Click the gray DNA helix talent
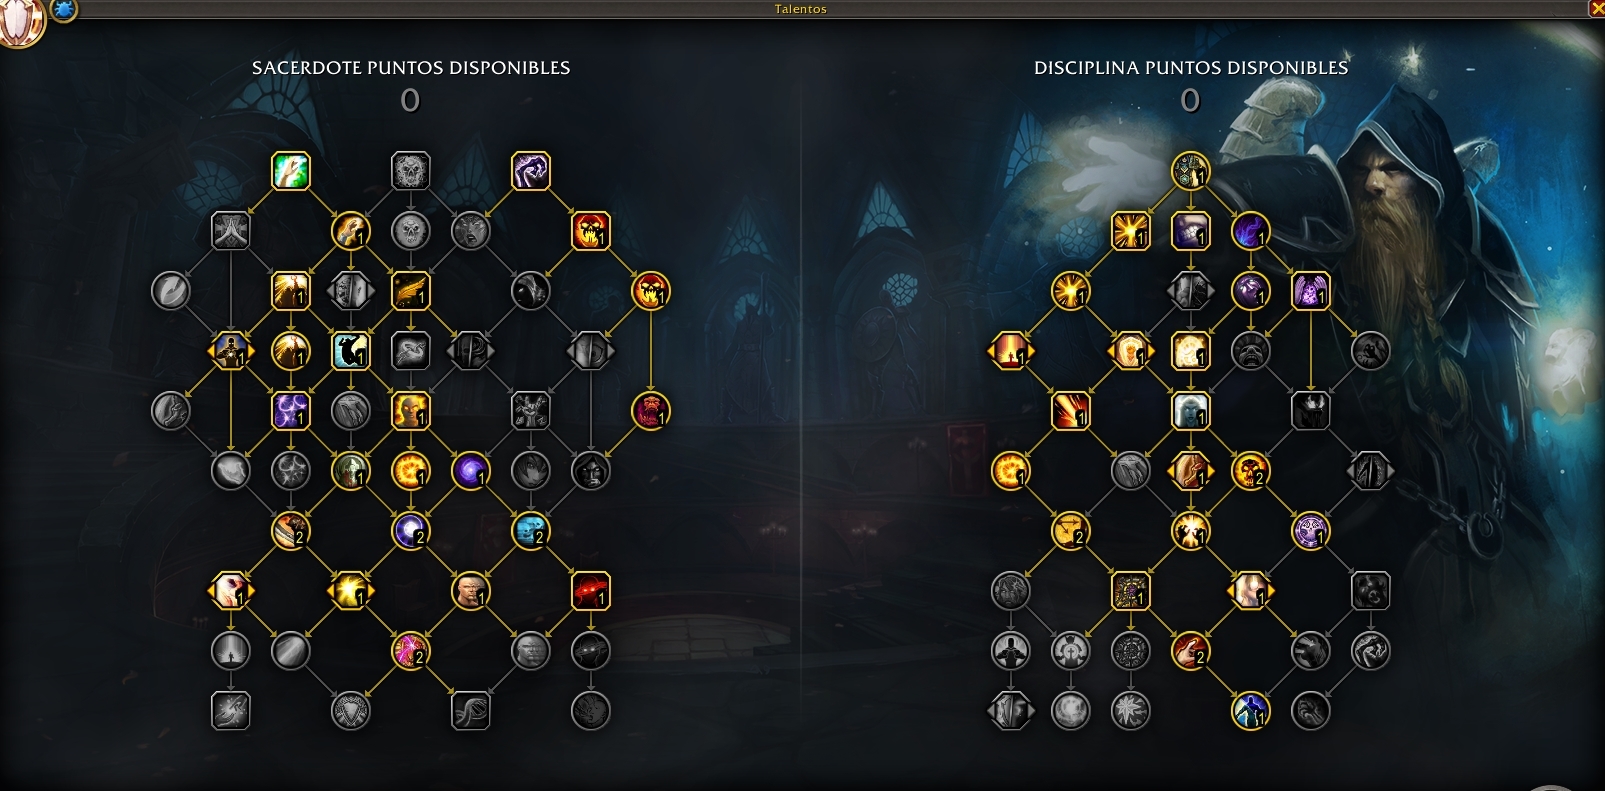This screenshot has height=791, width=1605. point(471,711)
